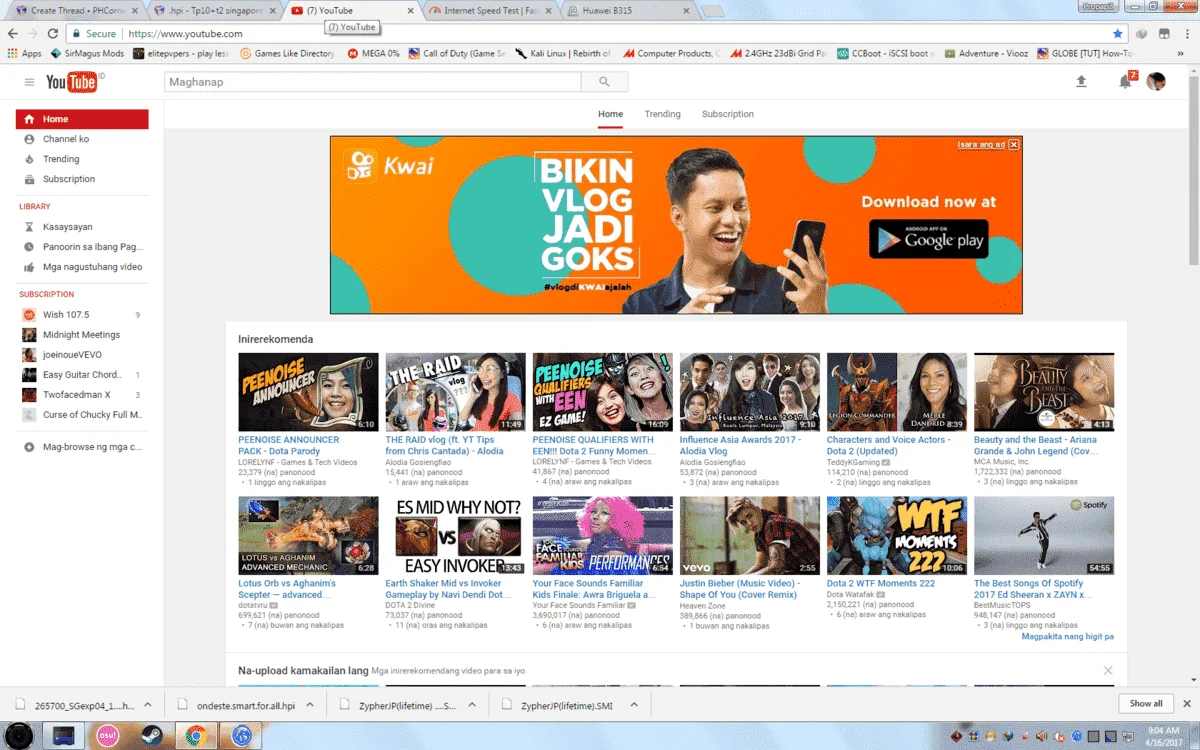
Task: Switch to Create Thread PHCorner tab
Action: tap(75, 10)
